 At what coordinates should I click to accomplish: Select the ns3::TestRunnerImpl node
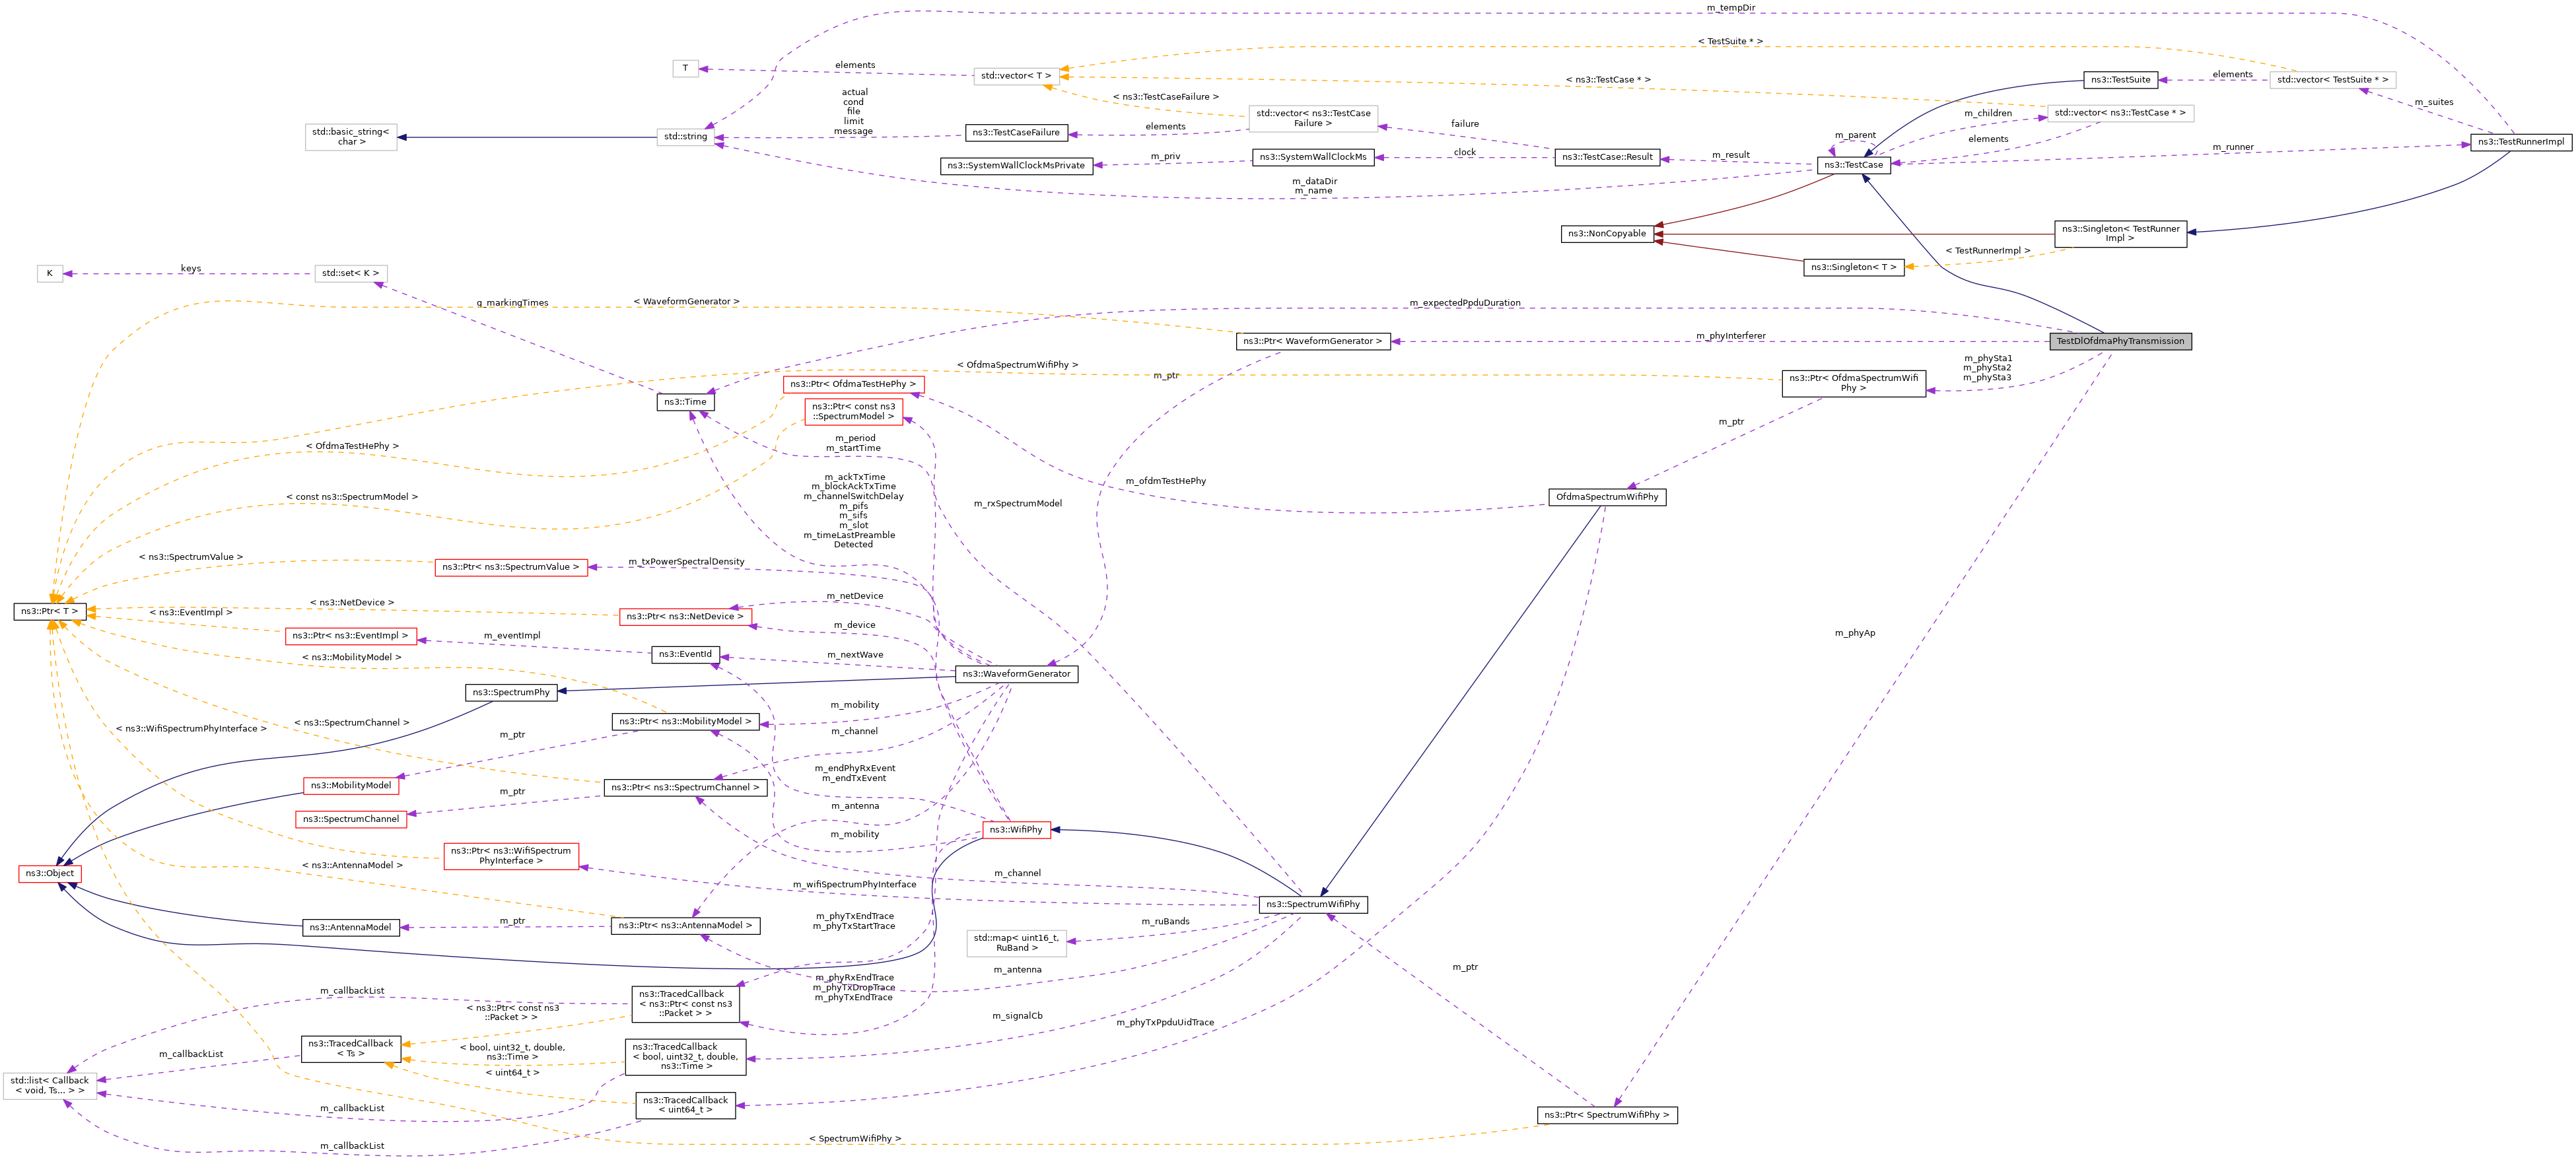(2521, 142)
